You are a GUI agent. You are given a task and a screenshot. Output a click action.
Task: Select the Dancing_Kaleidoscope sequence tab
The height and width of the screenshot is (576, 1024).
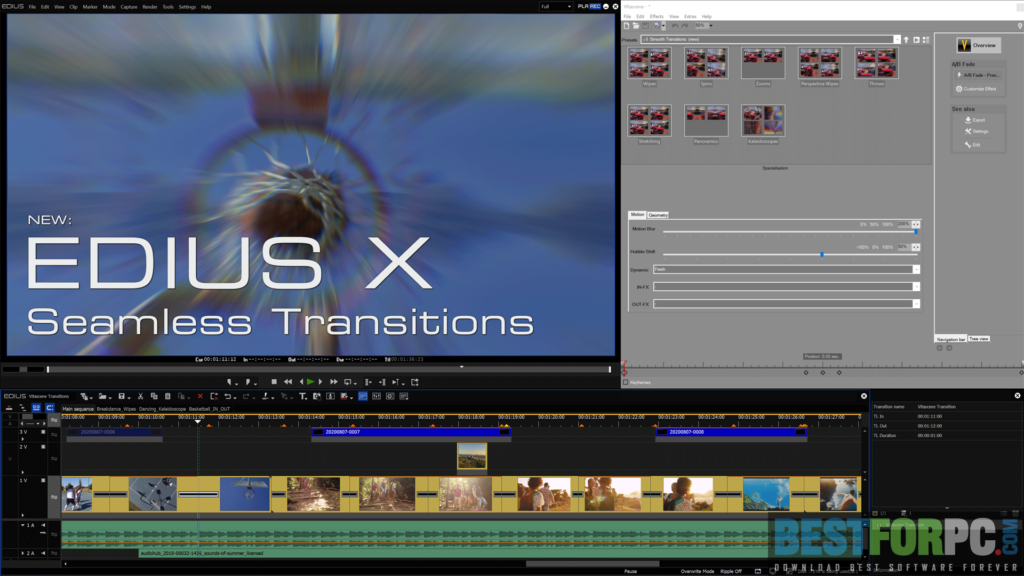[x=162, y=409]
